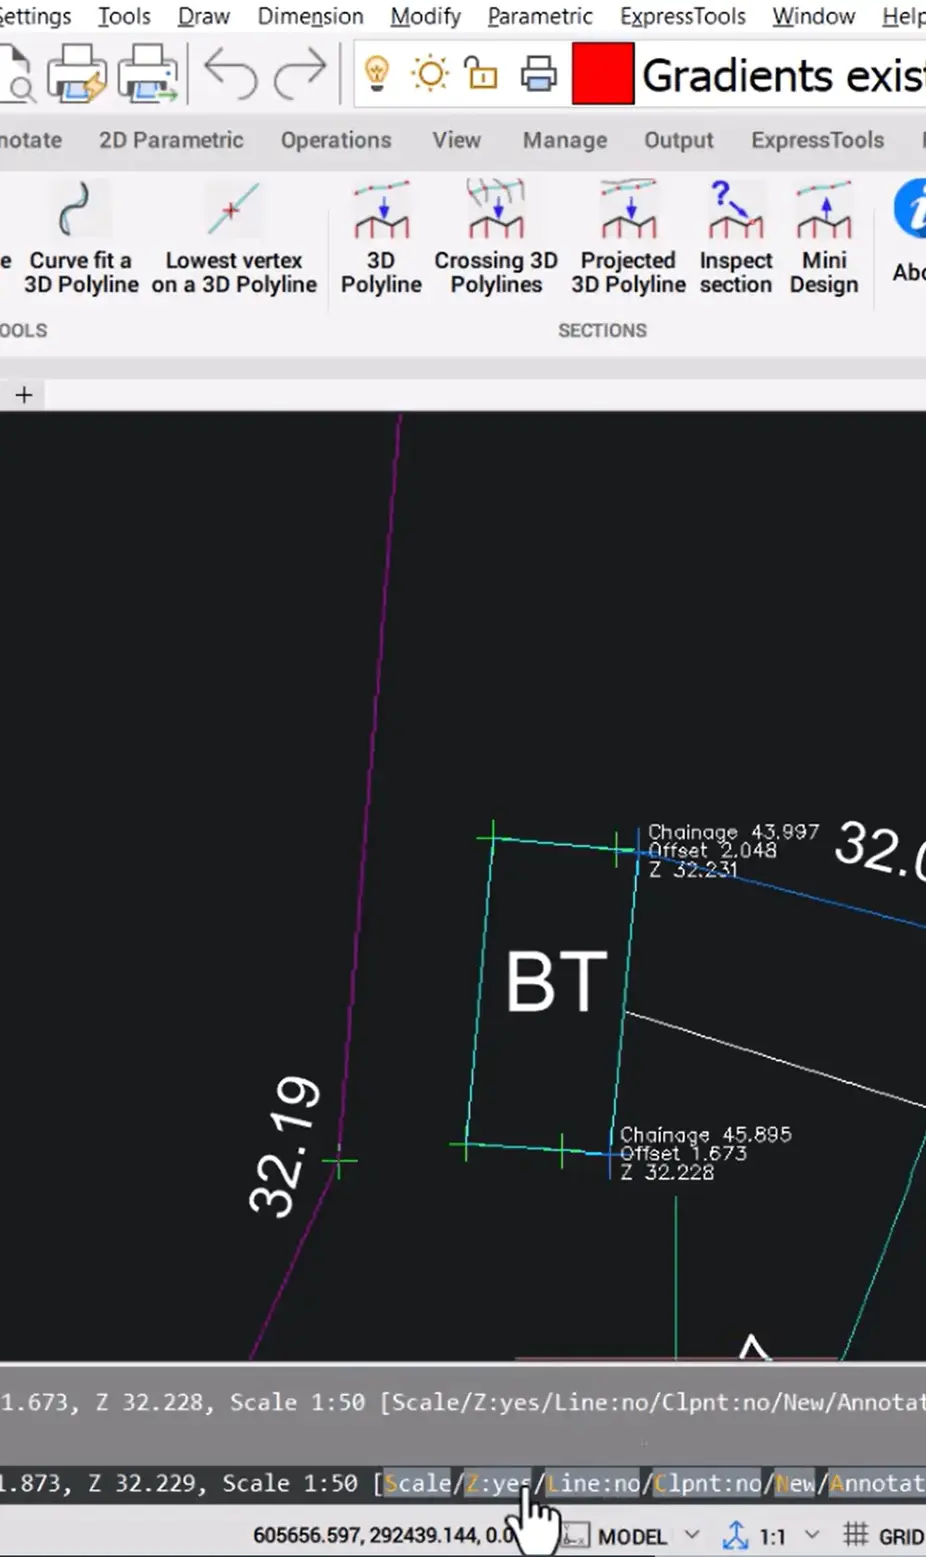Open the Settings menu
The width and height of the screenshot is (926, 1557).
point(36,17)
